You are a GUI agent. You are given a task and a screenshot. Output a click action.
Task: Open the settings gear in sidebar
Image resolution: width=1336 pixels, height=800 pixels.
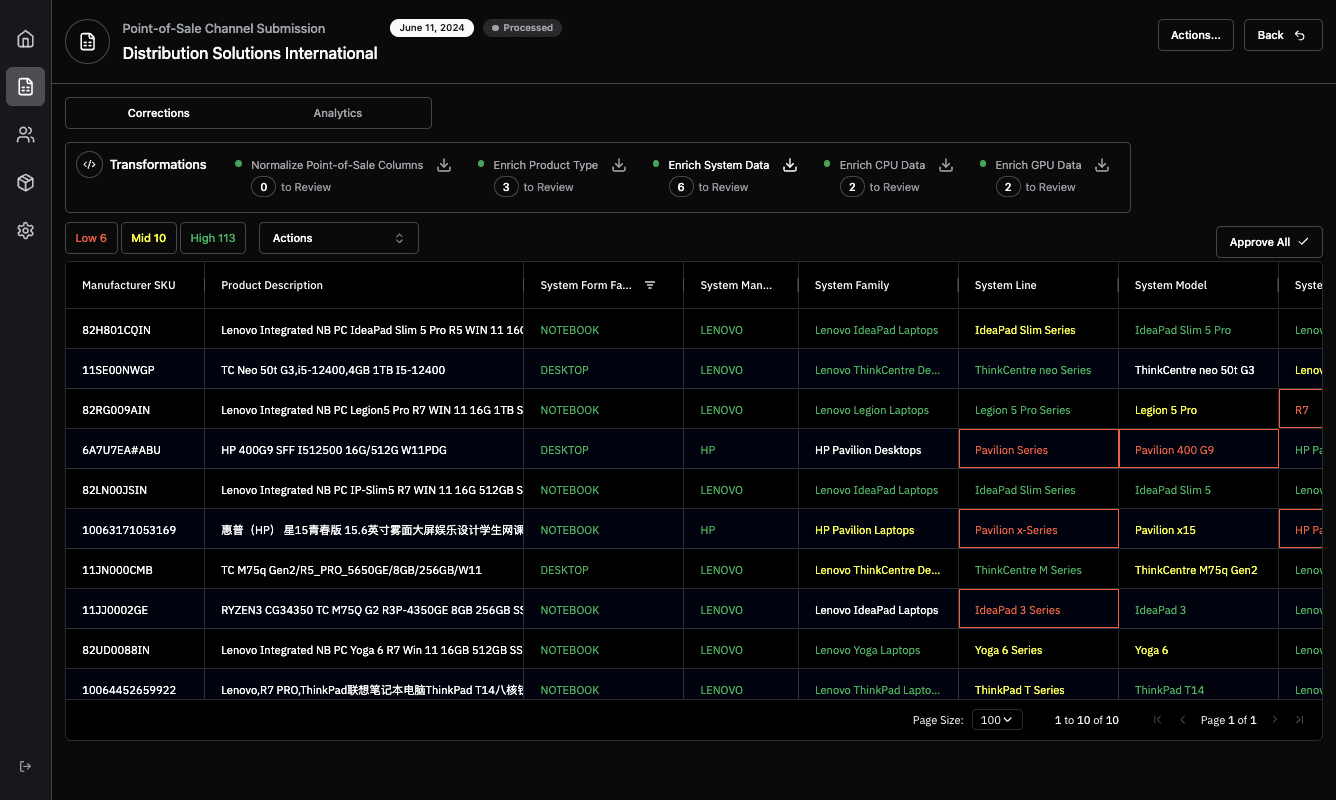26,231
